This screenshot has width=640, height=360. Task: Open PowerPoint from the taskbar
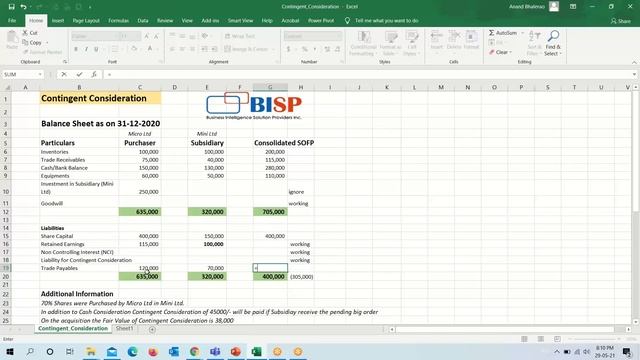pyautogui.click(x=236, y=351)
